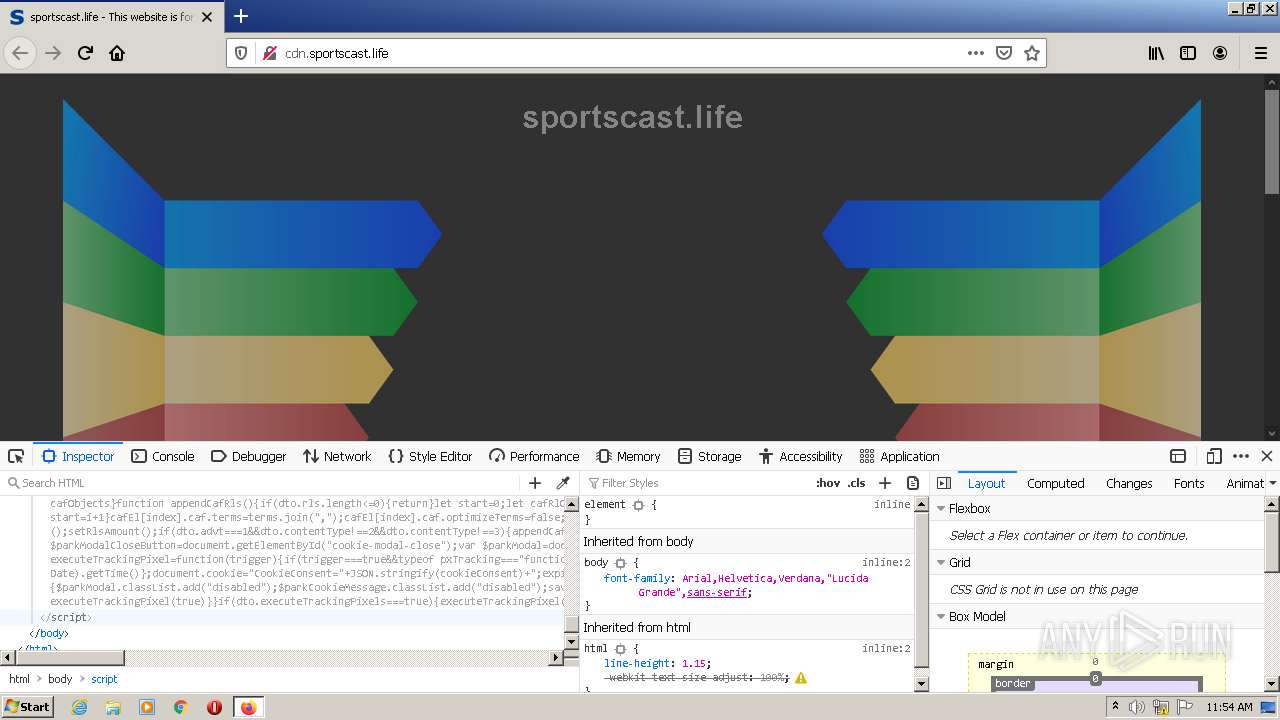Select the Changes sidebar tab
The height and width of the screenshot is (720, 1280).
pos(1129,483)
